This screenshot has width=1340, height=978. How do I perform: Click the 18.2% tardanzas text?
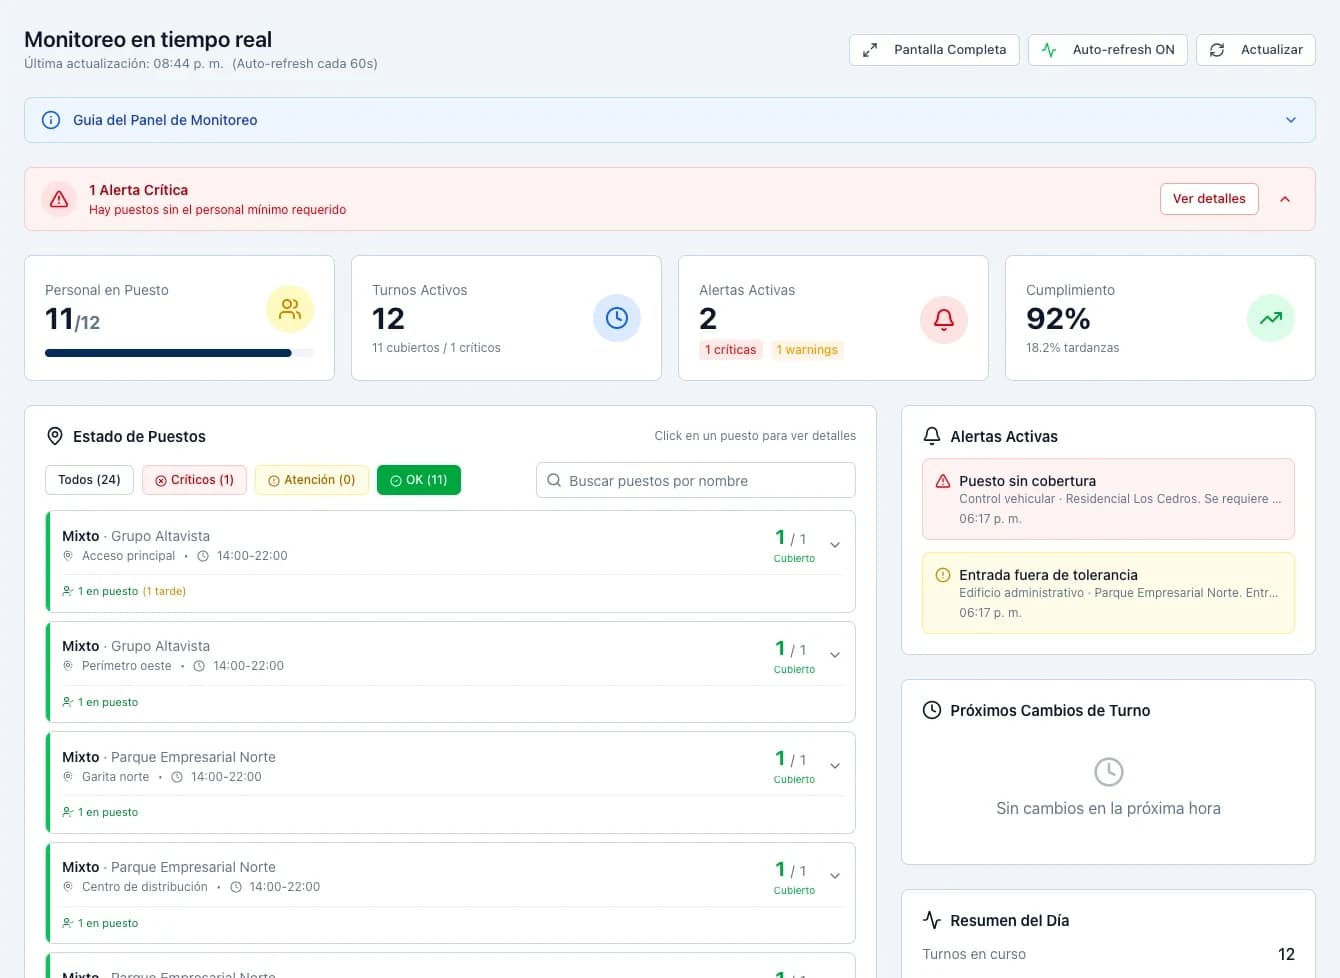1072,348
